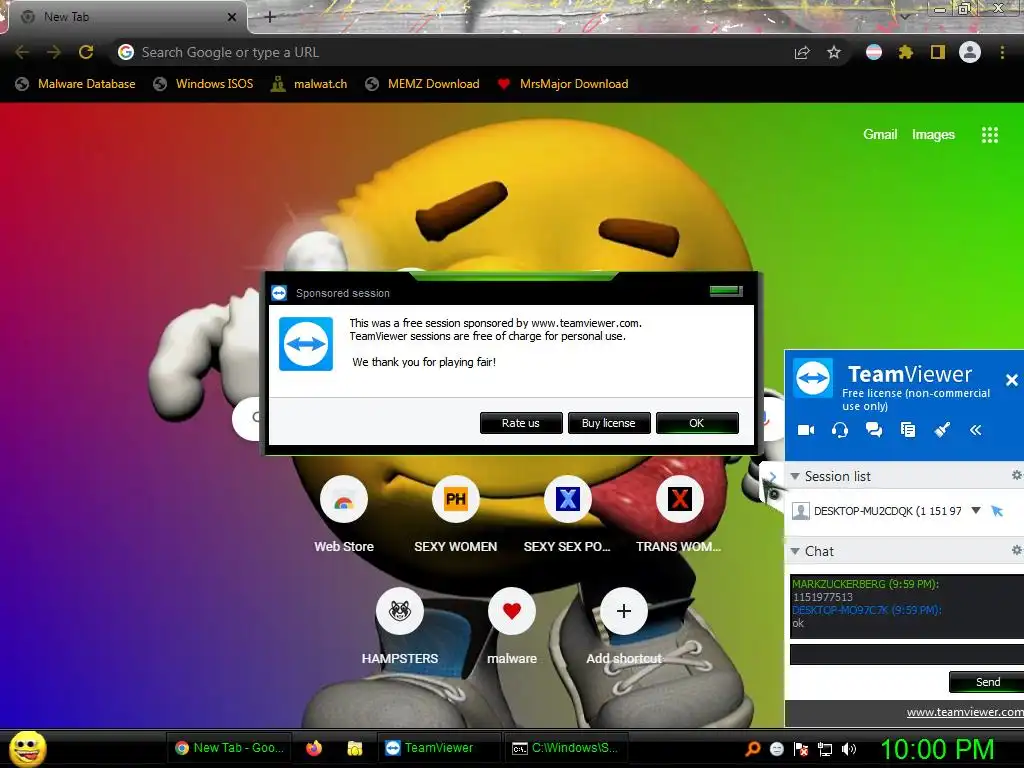Open www.teamviewer.com link in panel
The width and height of the screenshot is (1024, 768).
tap(965, 712)
